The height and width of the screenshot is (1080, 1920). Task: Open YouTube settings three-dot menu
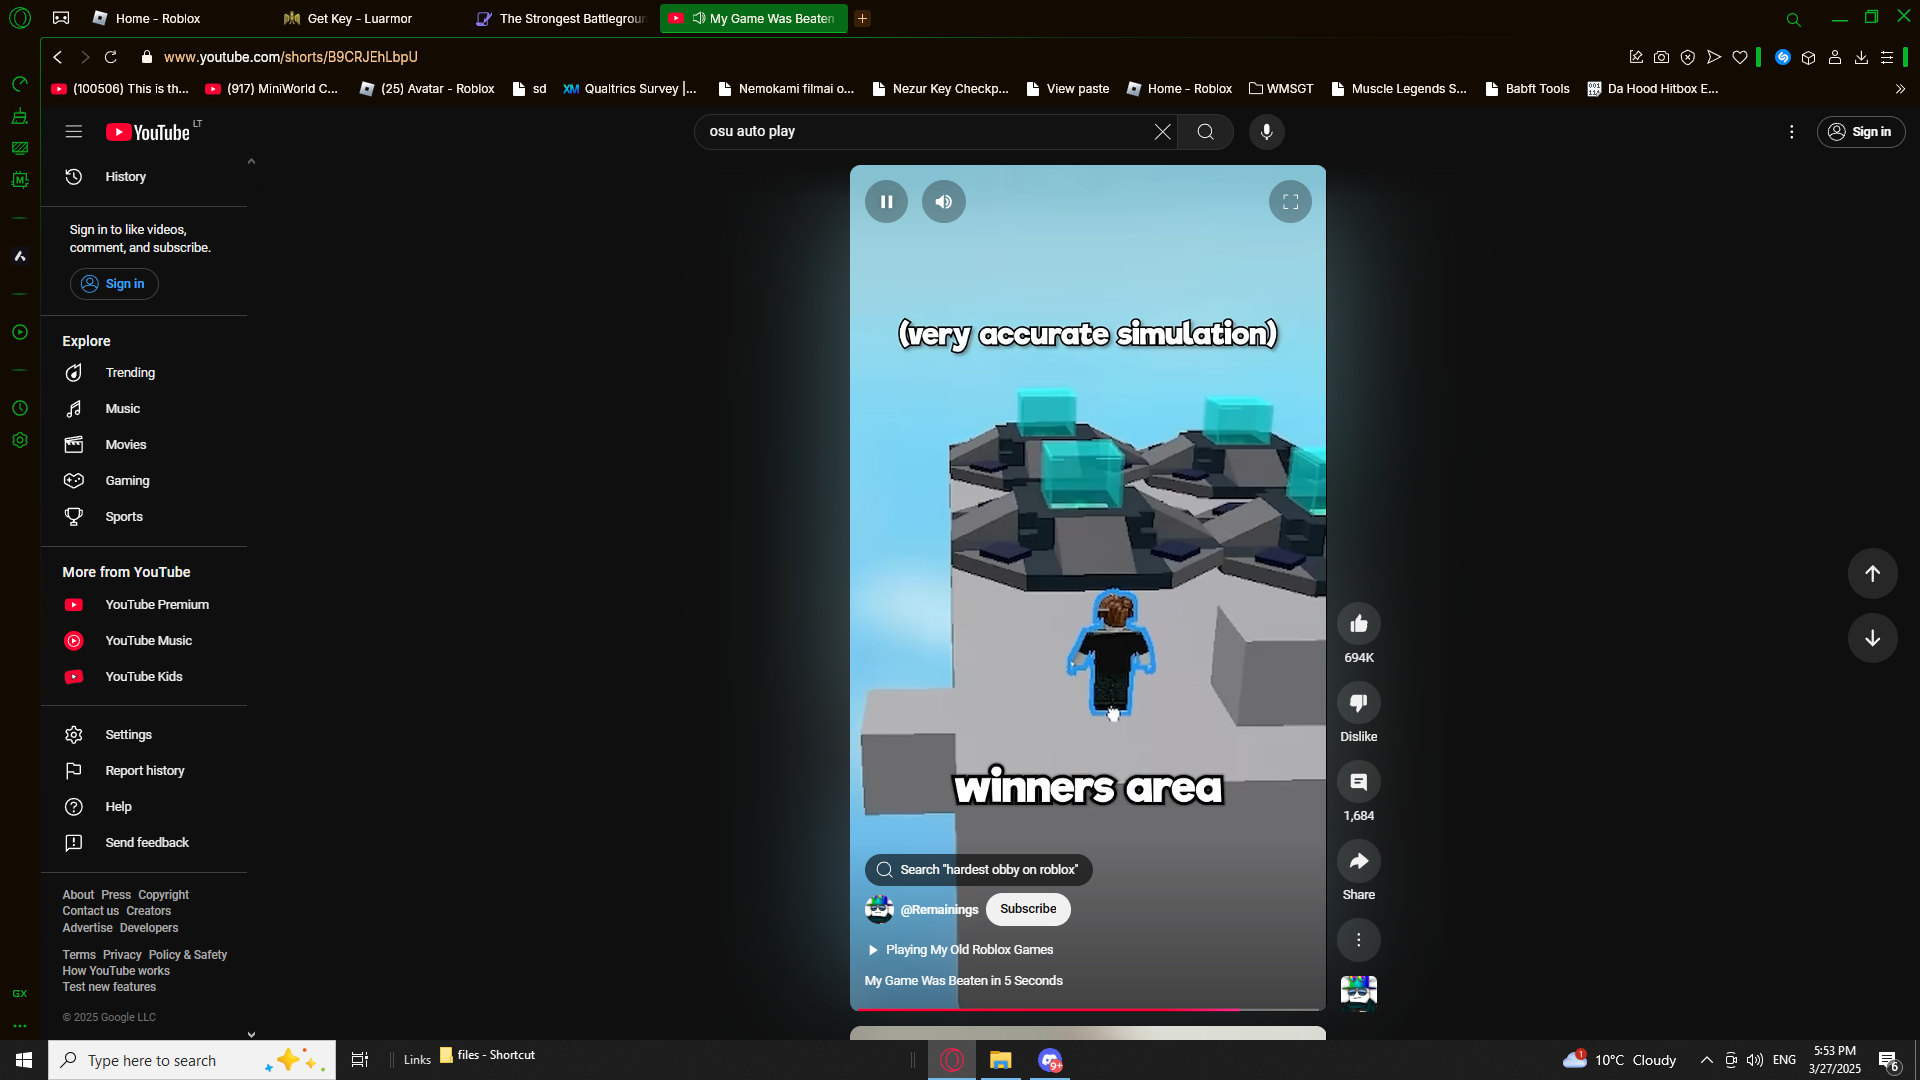tap(1792, 132)
